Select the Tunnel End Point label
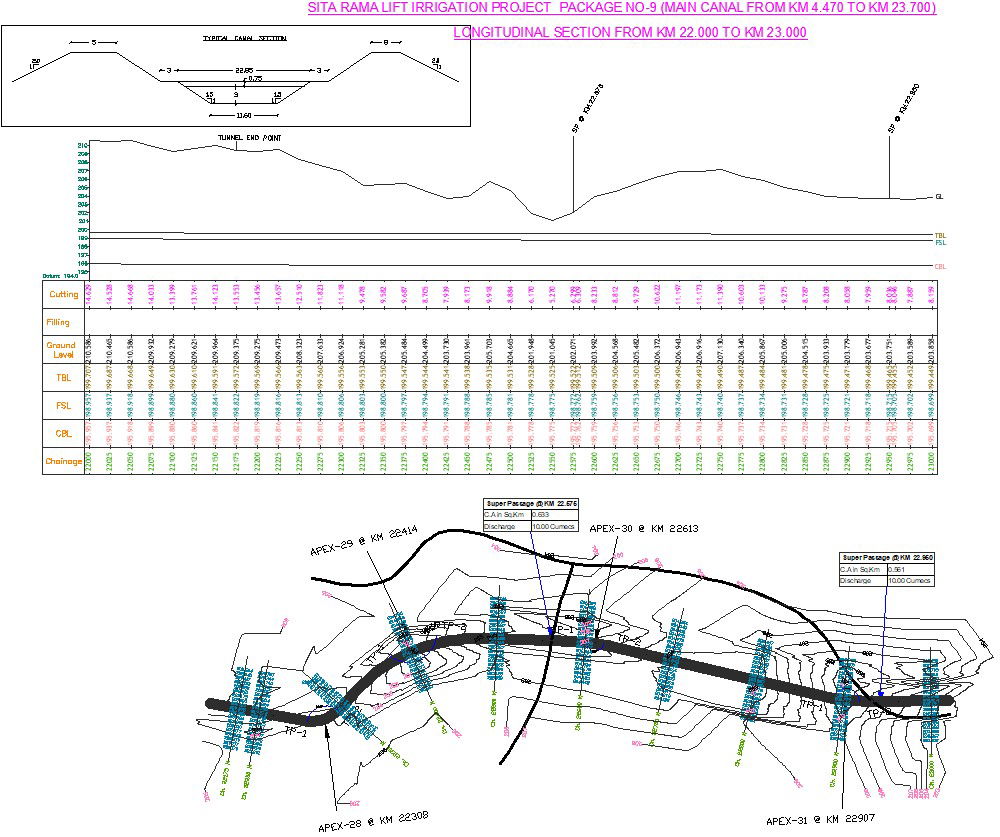The image size is (1000, 837). point(249,137)
